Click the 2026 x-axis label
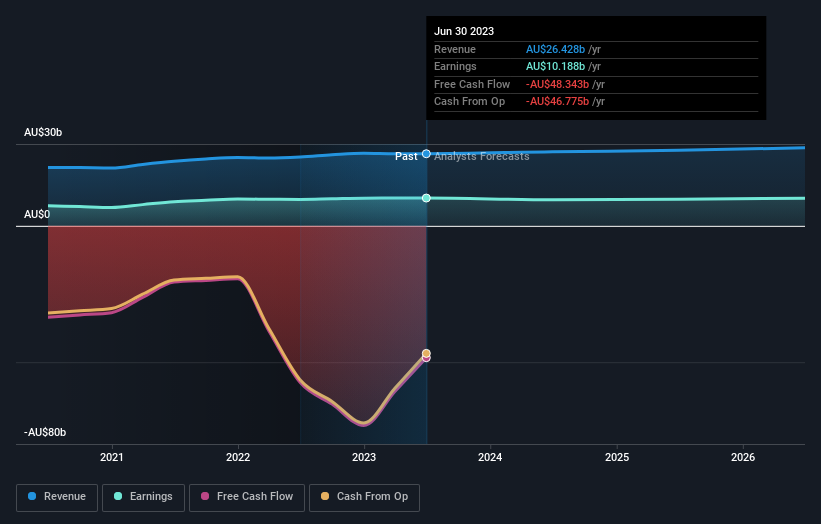821x524 pixels. pos(743,457)
